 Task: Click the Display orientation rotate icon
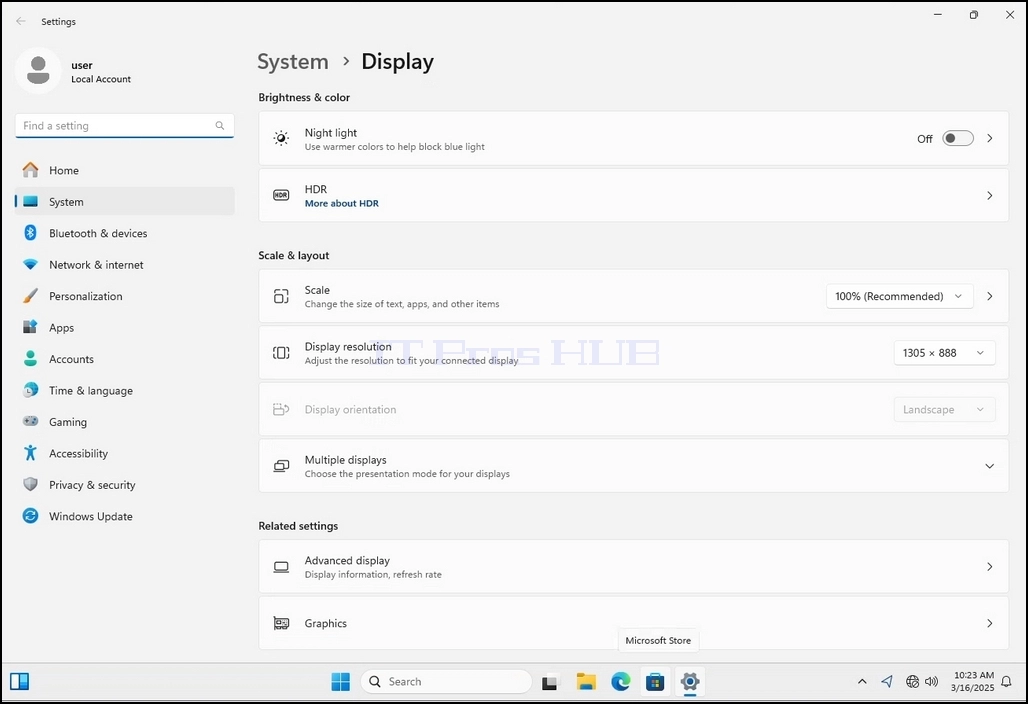click(281, 410)
